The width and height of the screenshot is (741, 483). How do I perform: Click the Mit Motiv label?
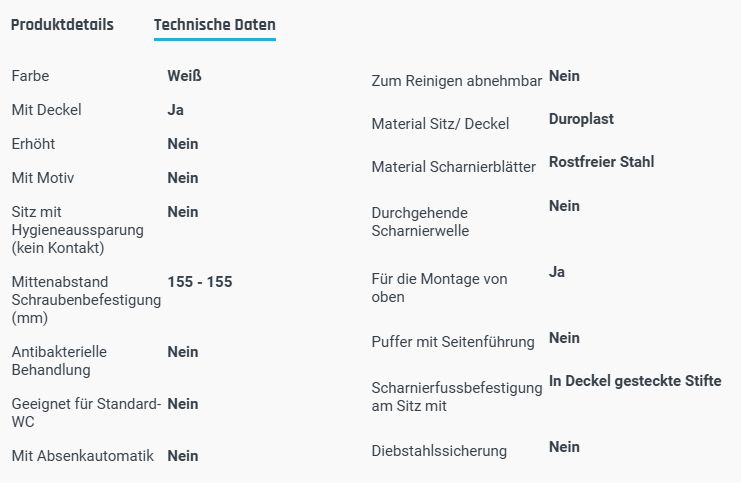(x=43, y=178)
